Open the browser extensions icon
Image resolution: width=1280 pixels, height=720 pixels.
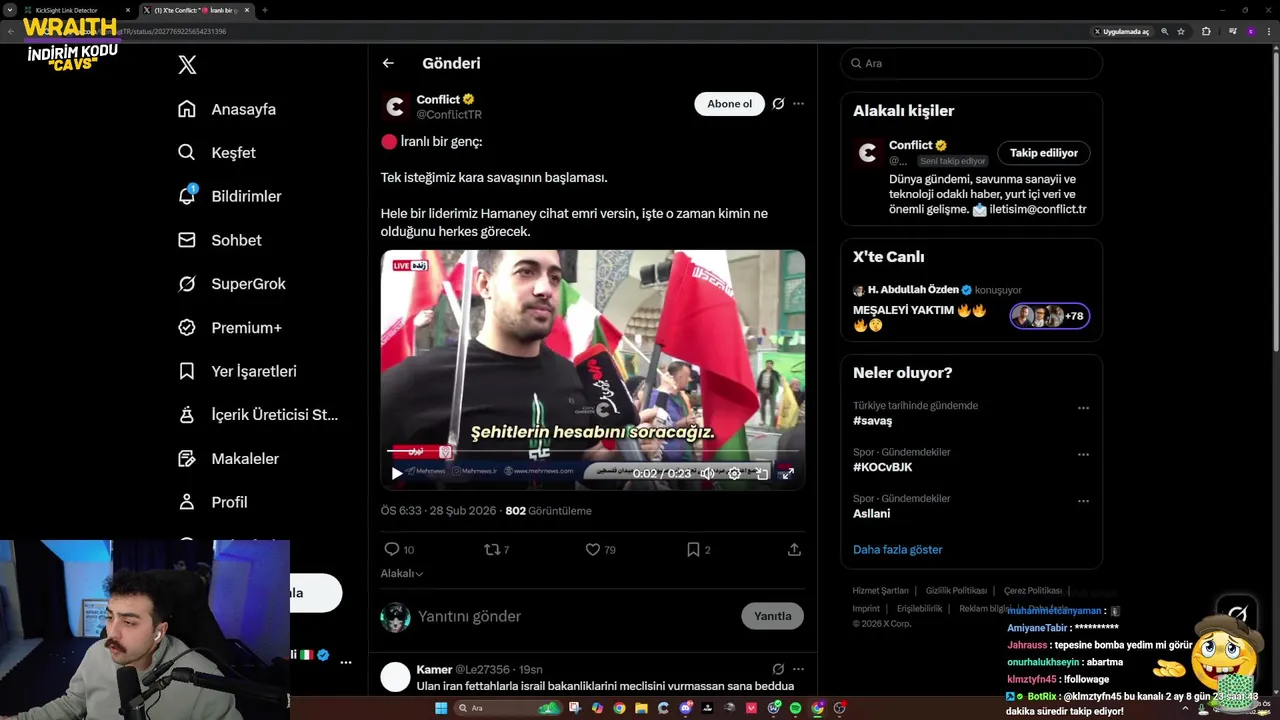coord(1205,31)
